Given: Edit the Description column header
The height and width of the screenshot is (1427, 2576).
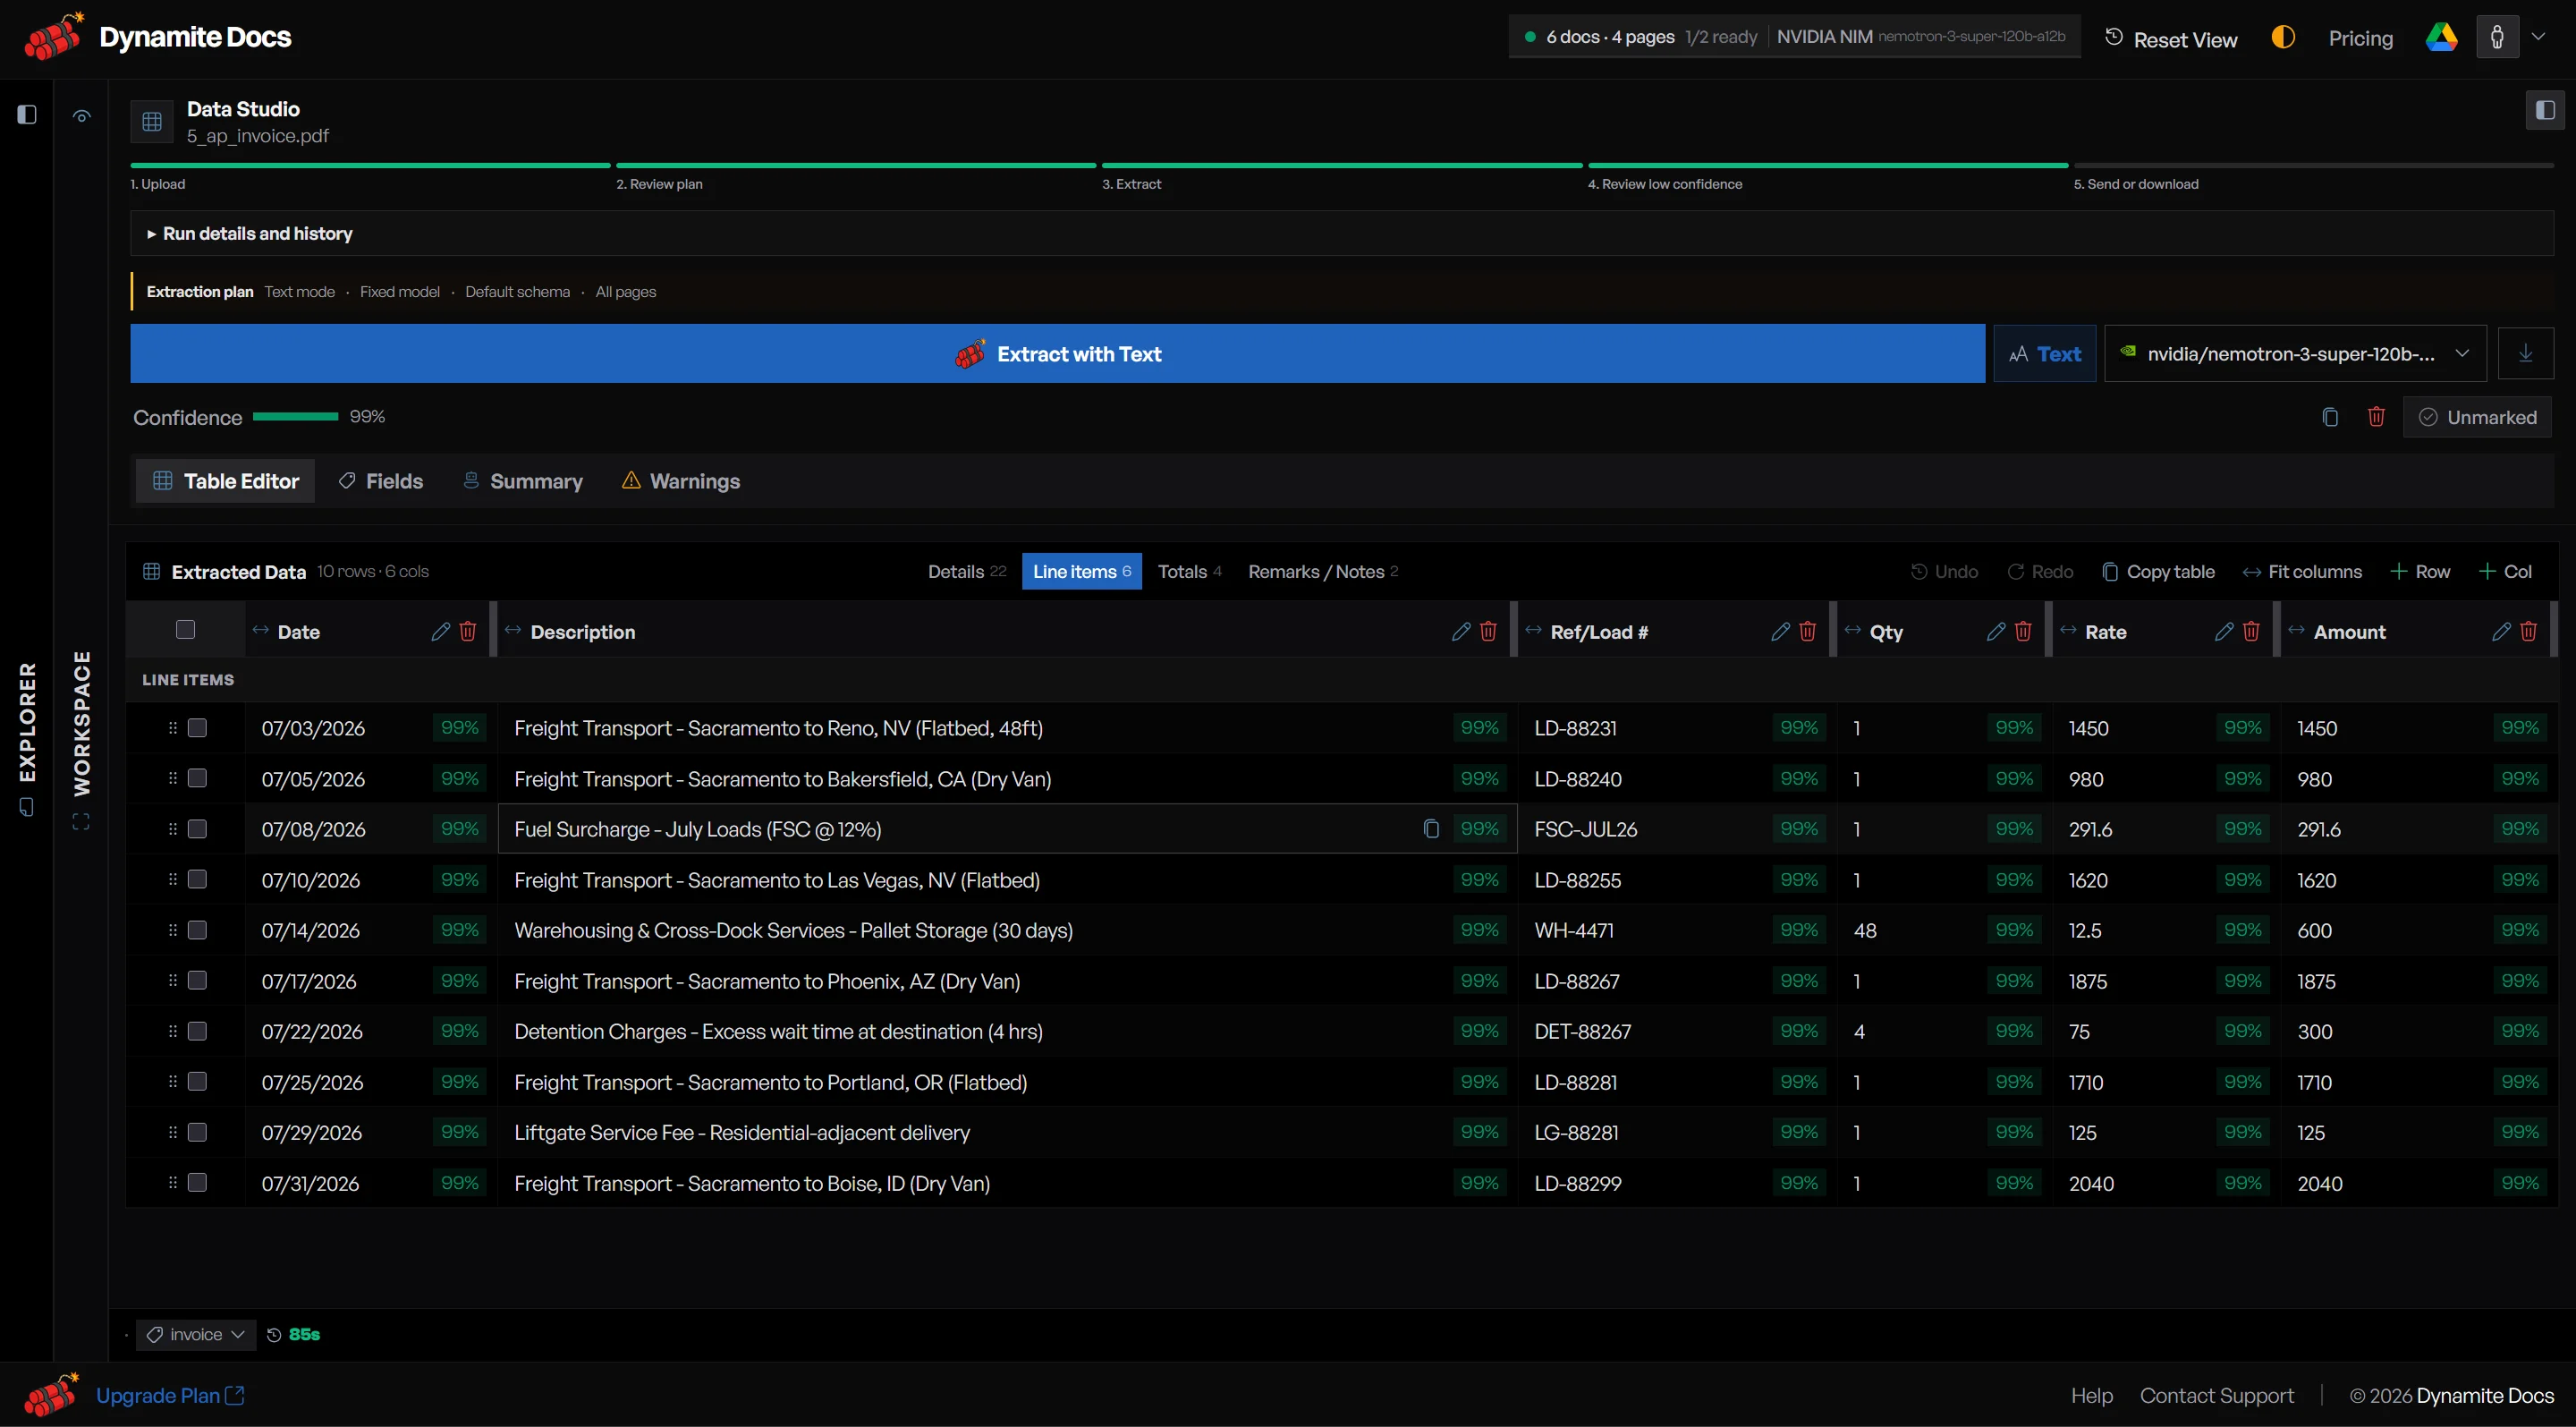Looking at the screenshot, I should click(1461, 632).
